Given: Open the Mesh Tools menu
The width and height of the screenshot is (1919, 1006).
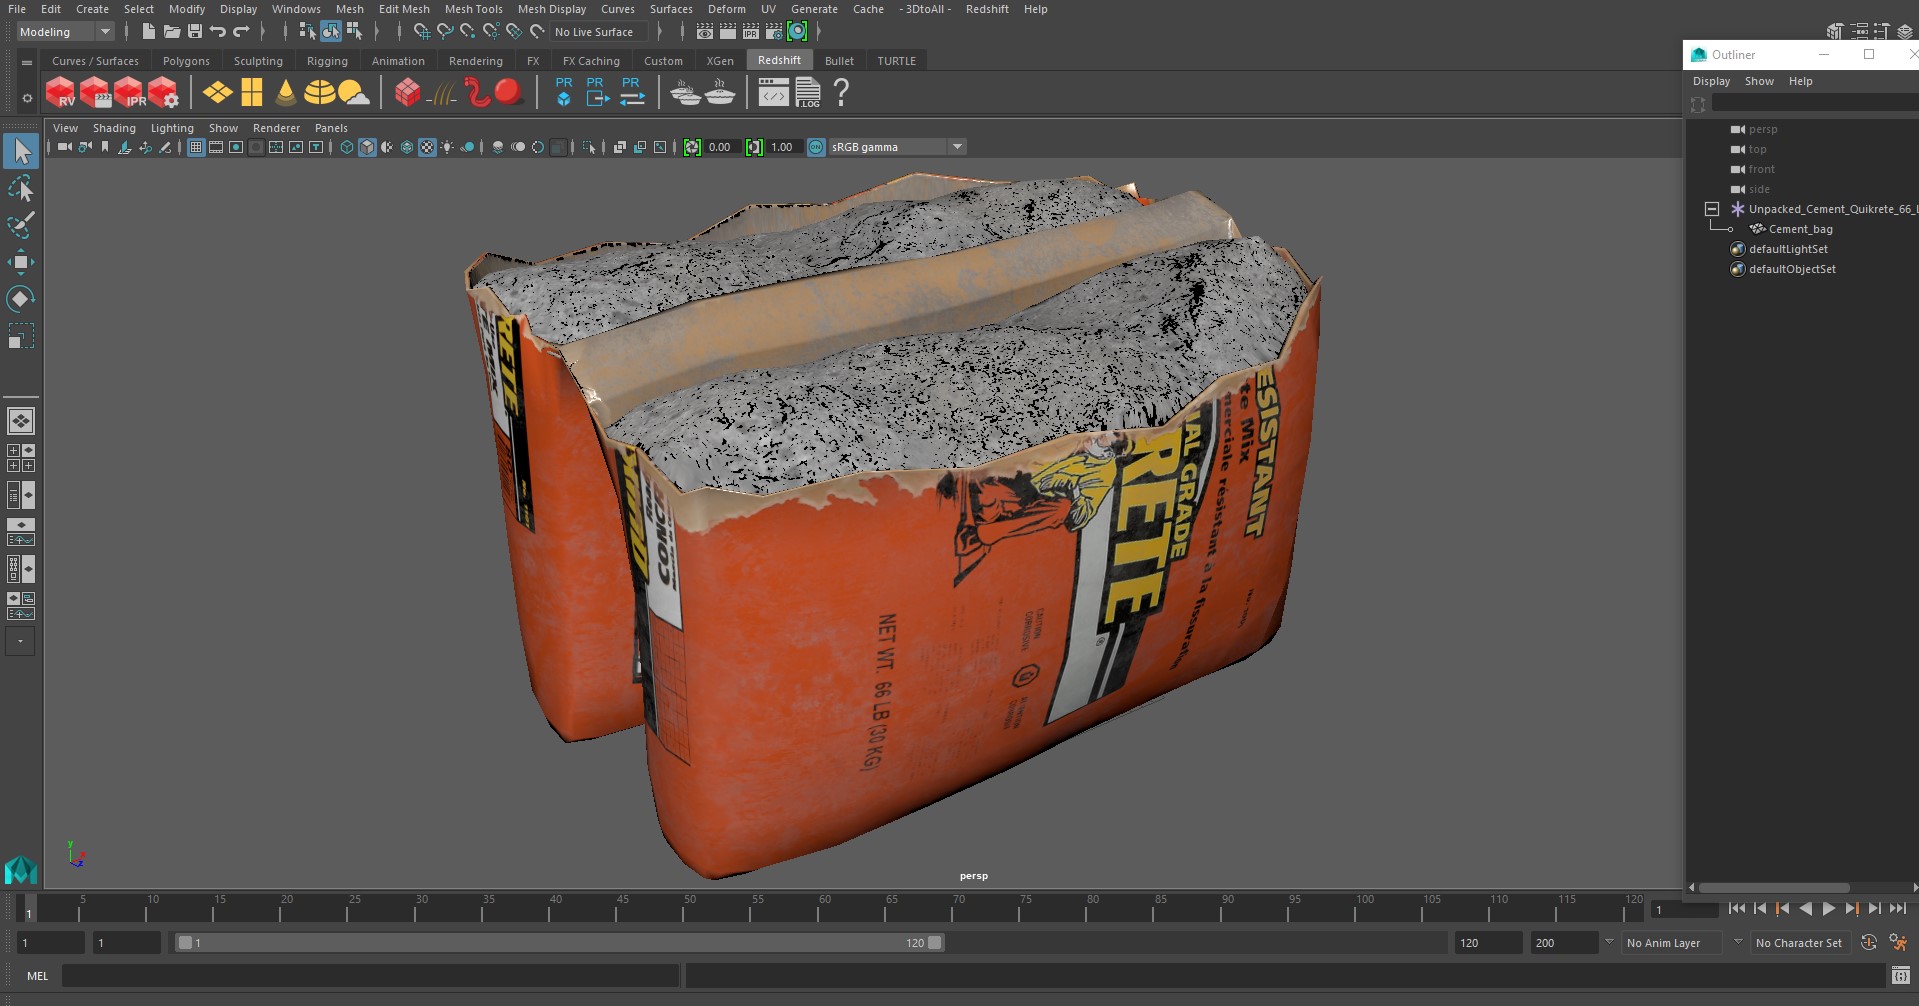Looking at the screenshot, I should [x=474, y=9].
